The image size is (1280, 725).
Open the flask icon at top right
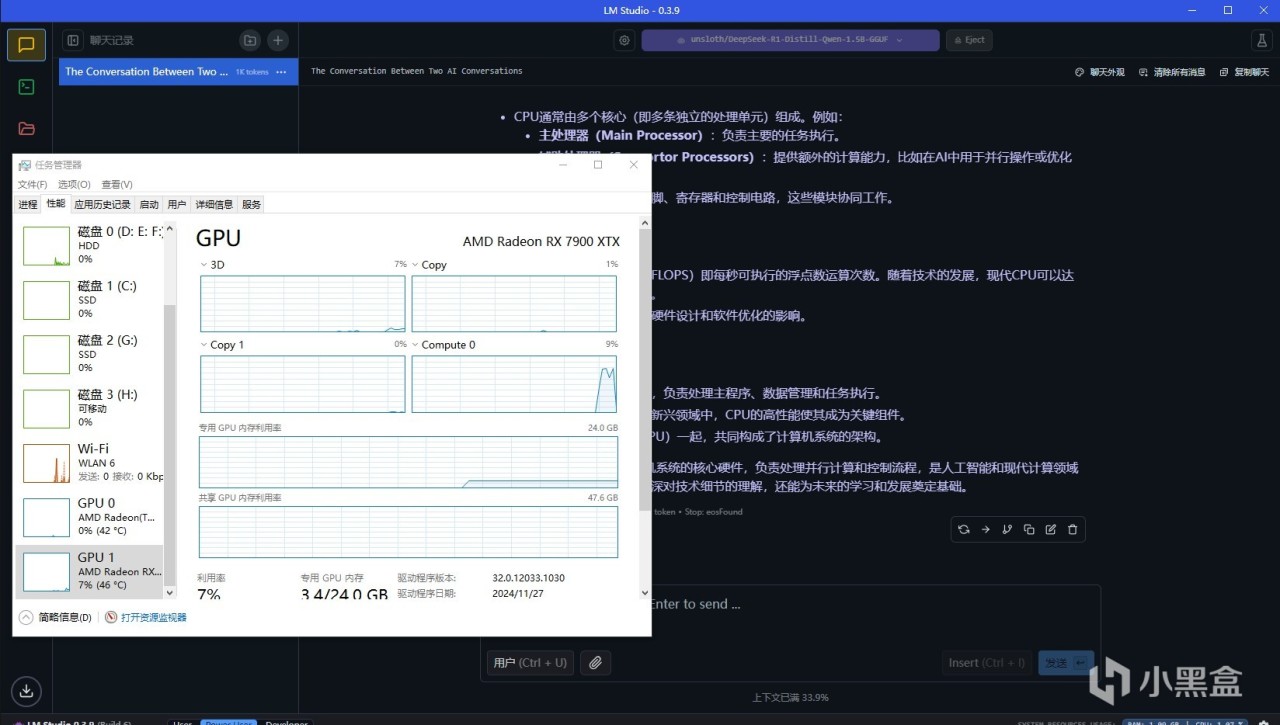pos(1260,40)
